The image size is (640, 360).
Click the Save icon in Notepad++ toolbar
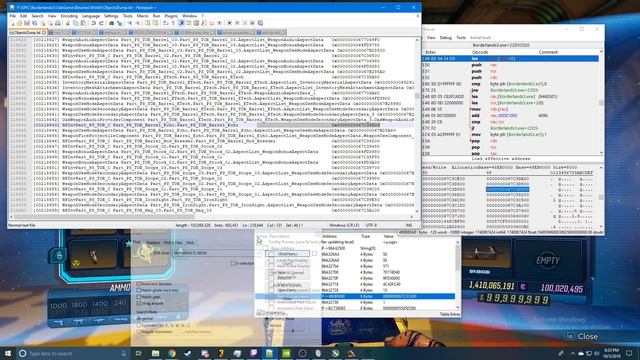pos(27,23)
